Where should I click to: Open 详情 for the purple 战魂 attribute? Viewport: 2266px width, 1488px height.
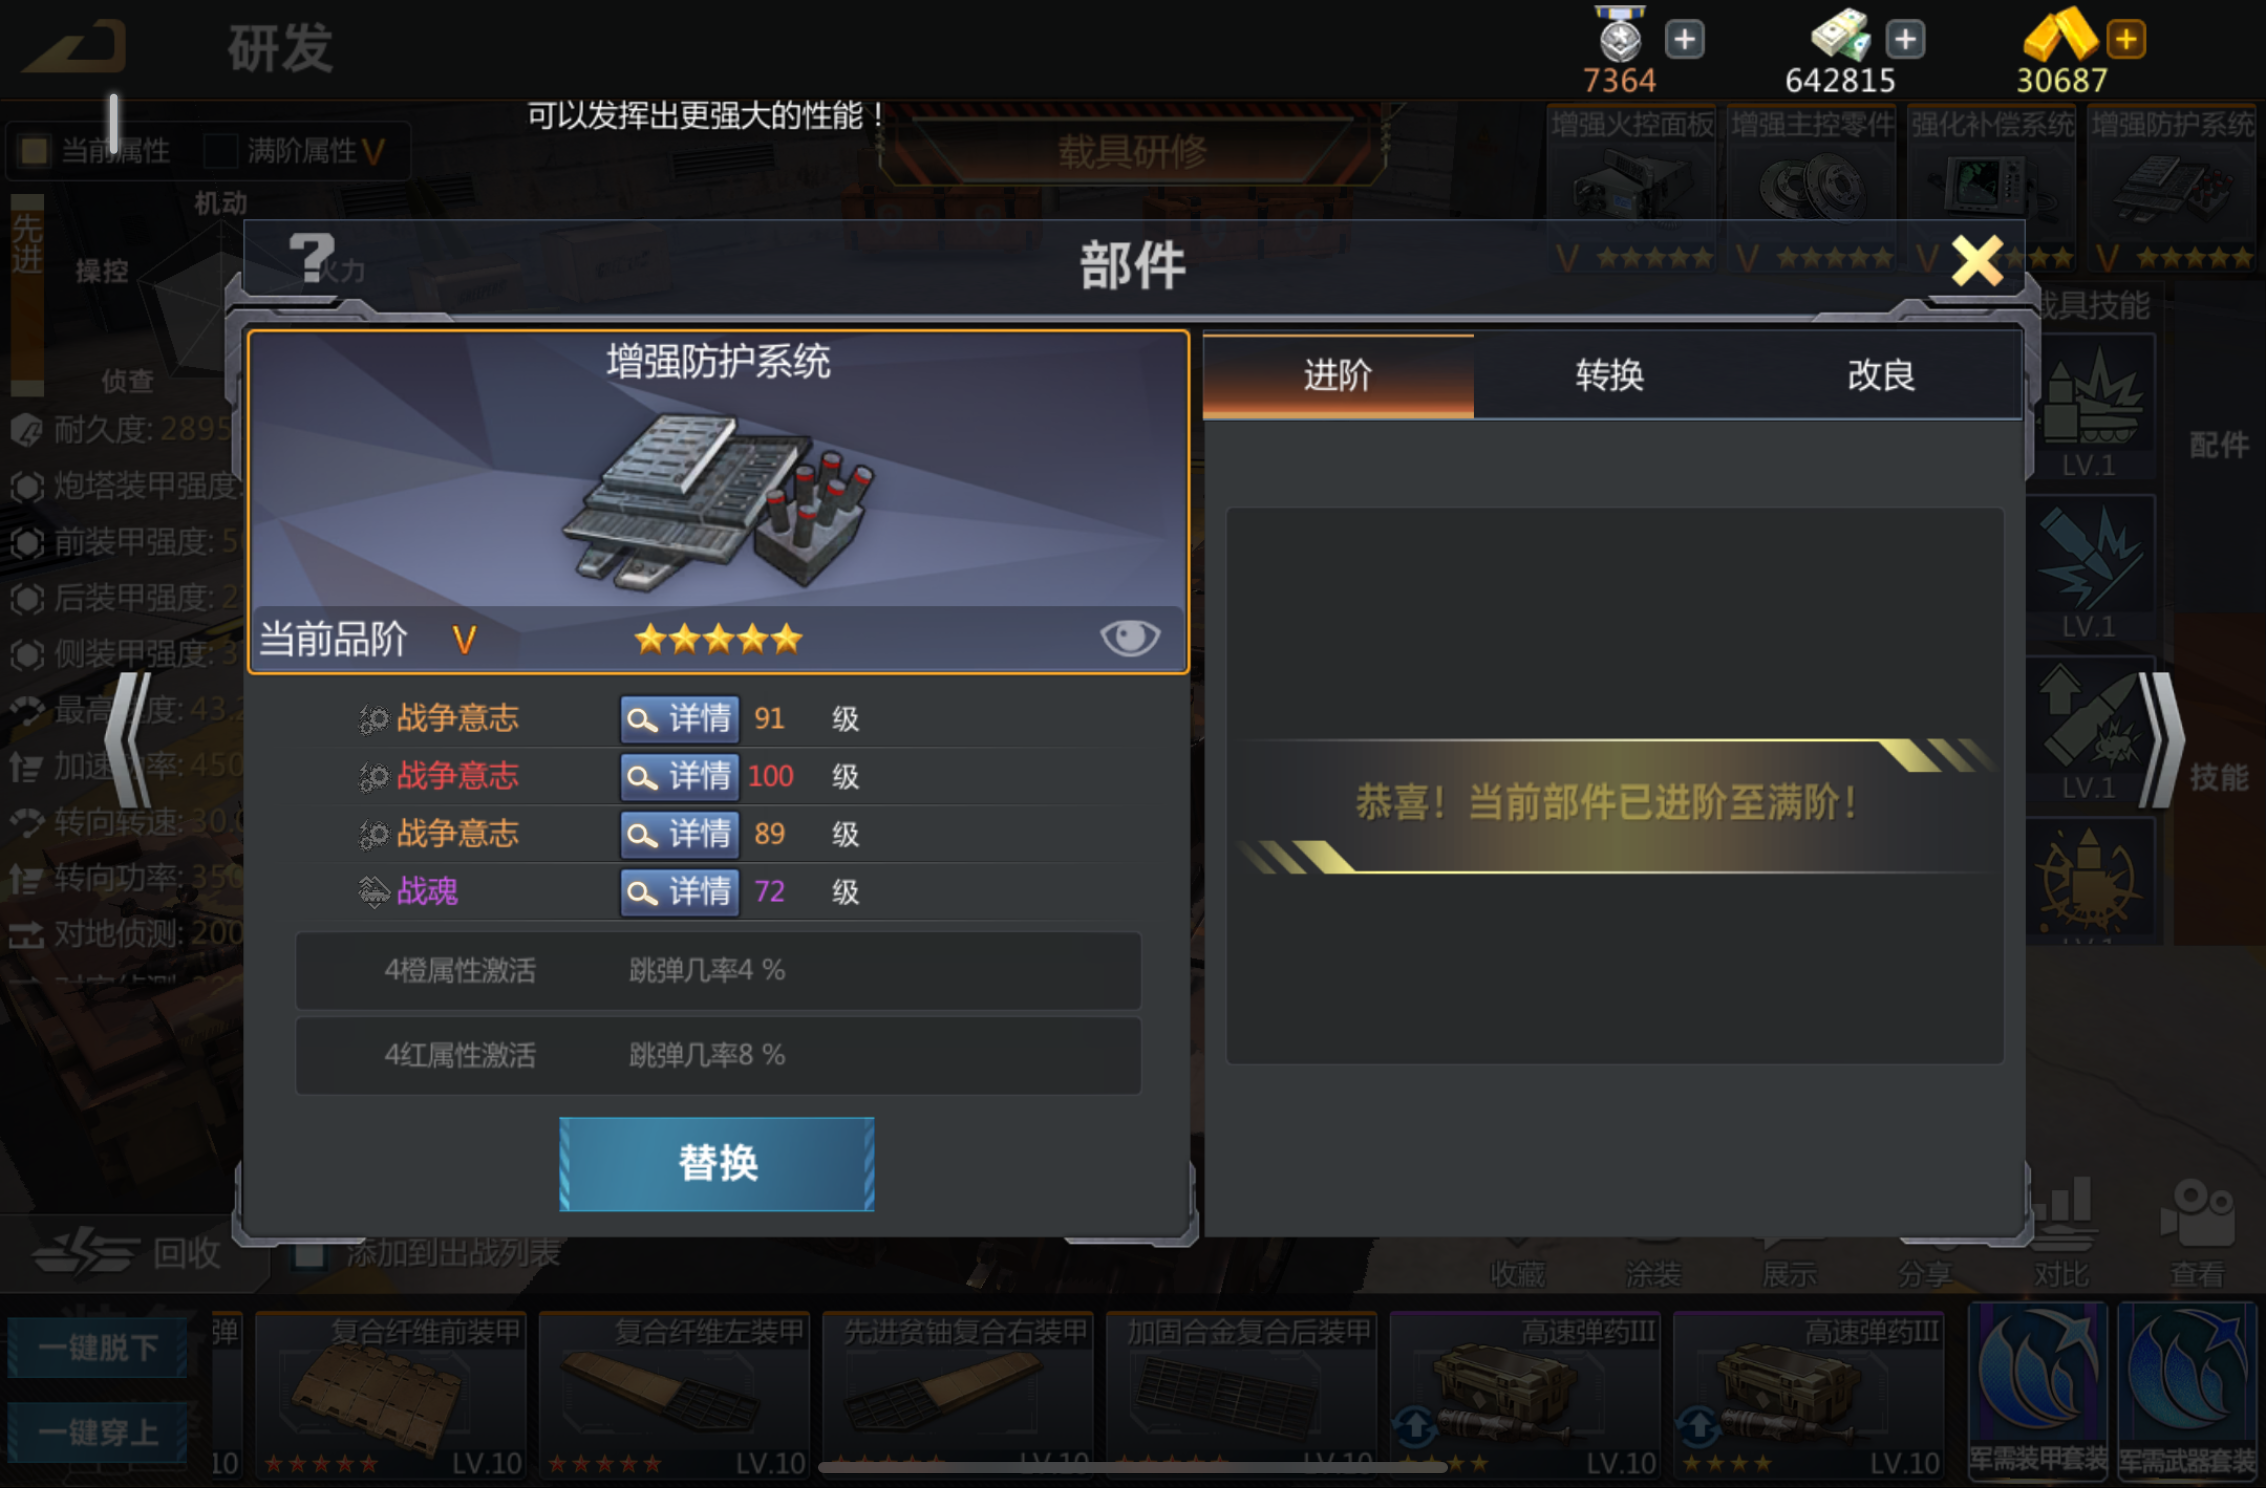click(680, 891)
